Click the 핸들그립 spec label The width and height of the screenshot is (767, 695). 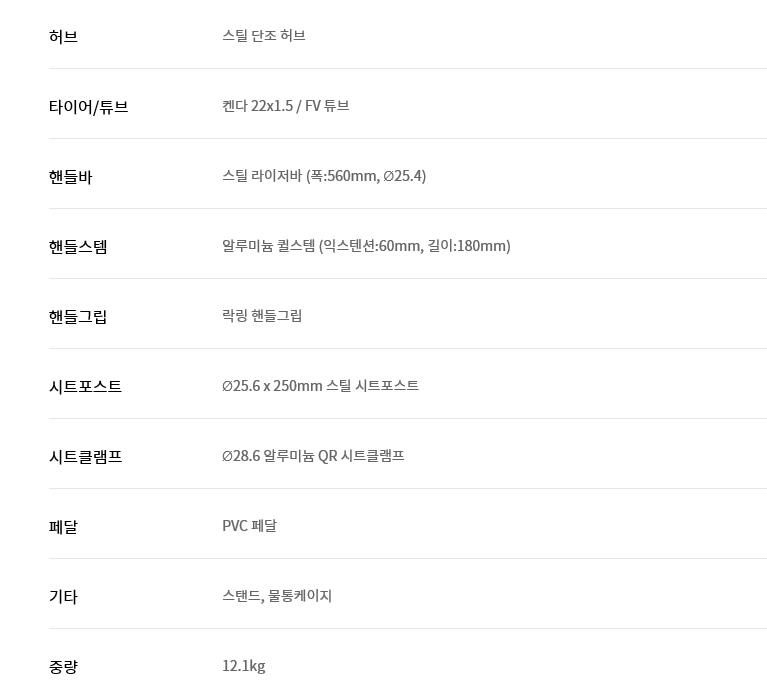coord(78,317)
